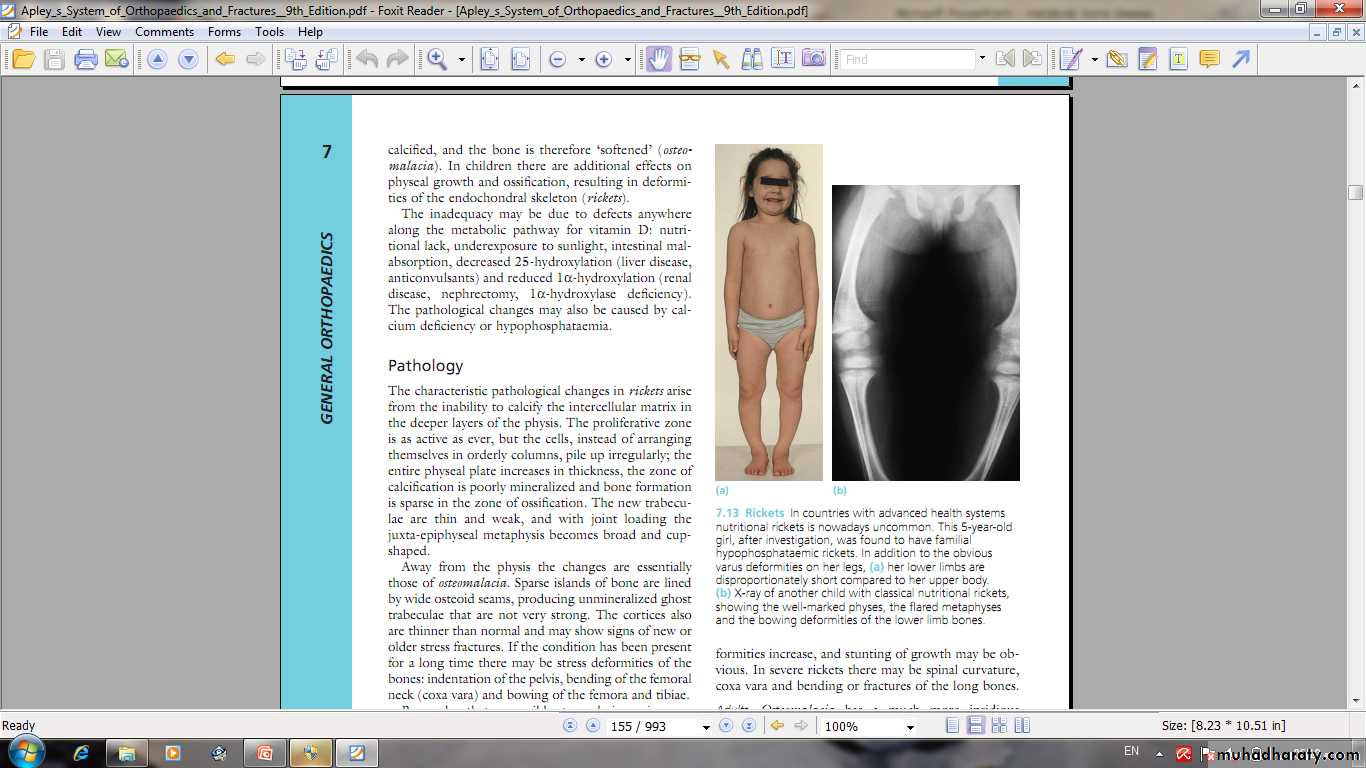
Task: Switch to continuous page layout in status bar
Action: [975, 726]
